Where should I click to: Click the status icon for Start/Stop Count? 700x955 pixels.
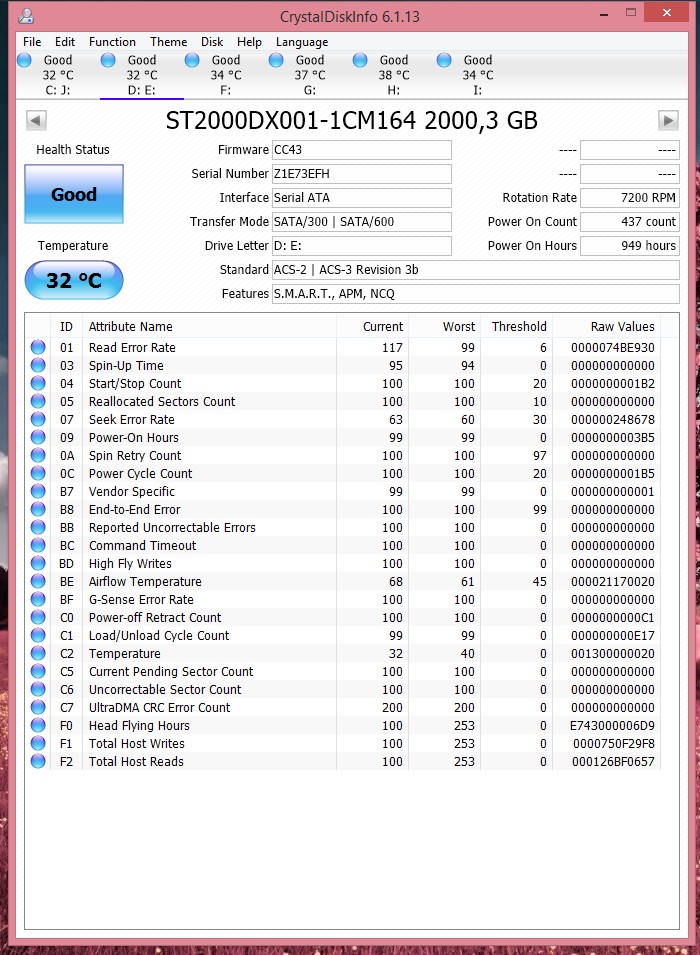(x=38, y=383)
